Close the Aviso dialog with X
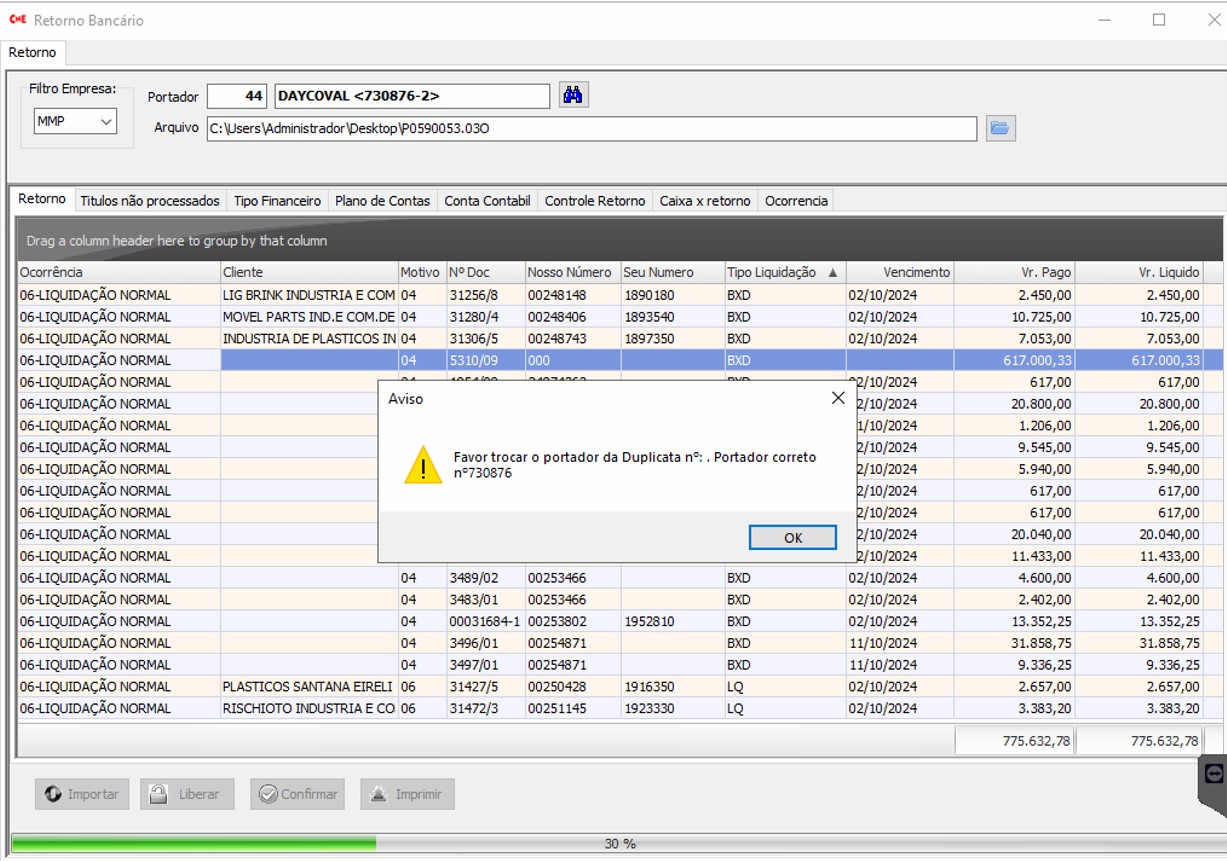The width and height of the screenshot is (1227, 861). click(x=838, y=398)
